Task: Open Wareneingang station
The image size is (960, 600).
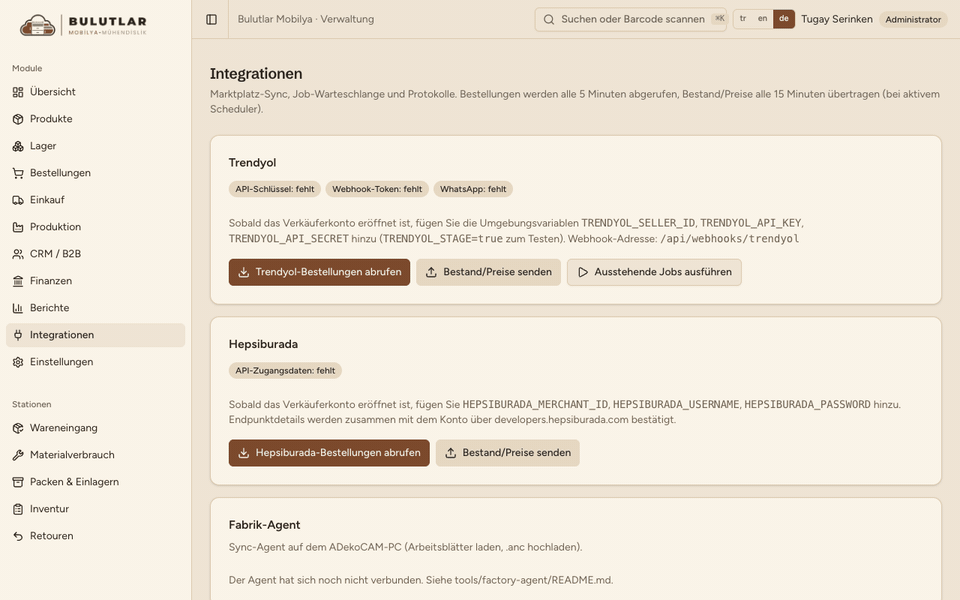Action: [96, 428]
